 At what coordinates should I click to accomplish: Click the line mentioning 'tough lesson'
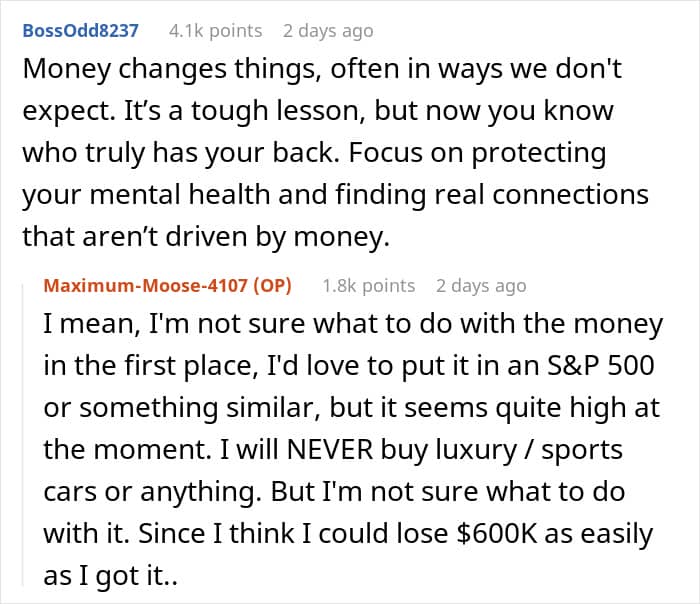tap(318, 111)
